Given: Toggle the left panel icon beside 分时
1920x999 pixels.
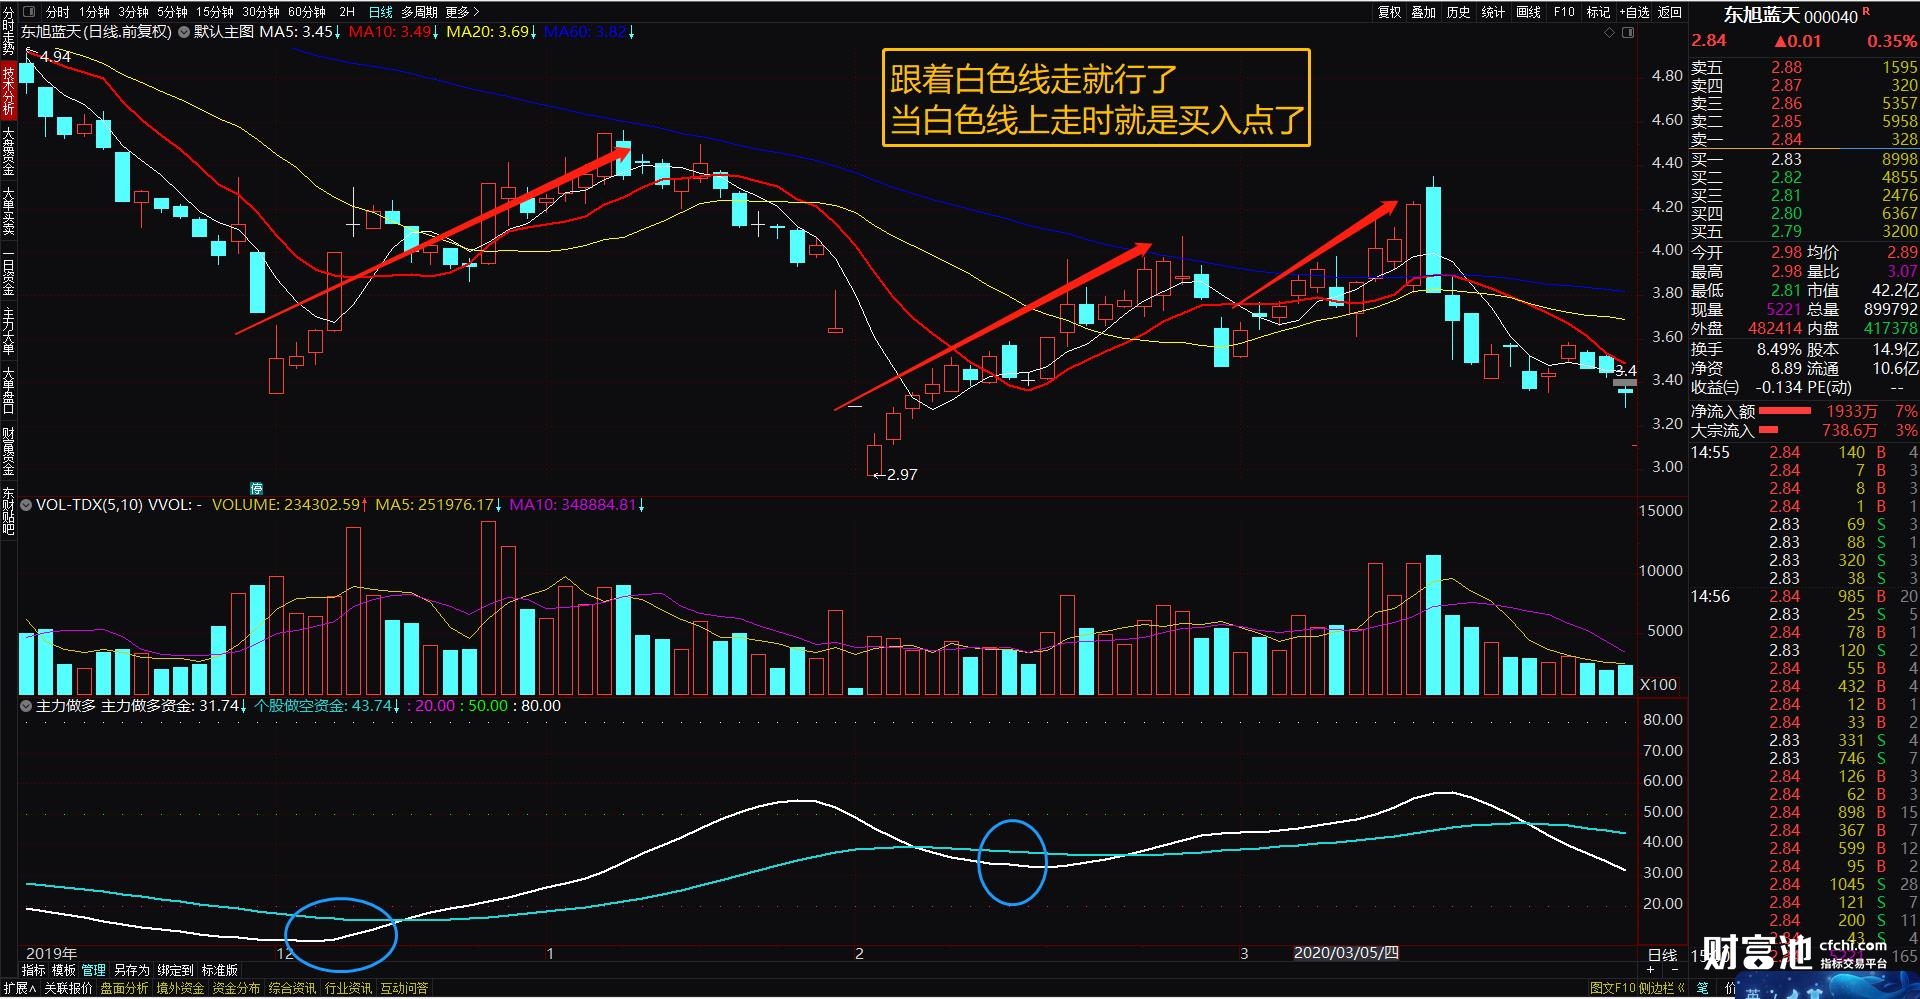Looking at the screenshot, I should [x=28, y=12].
